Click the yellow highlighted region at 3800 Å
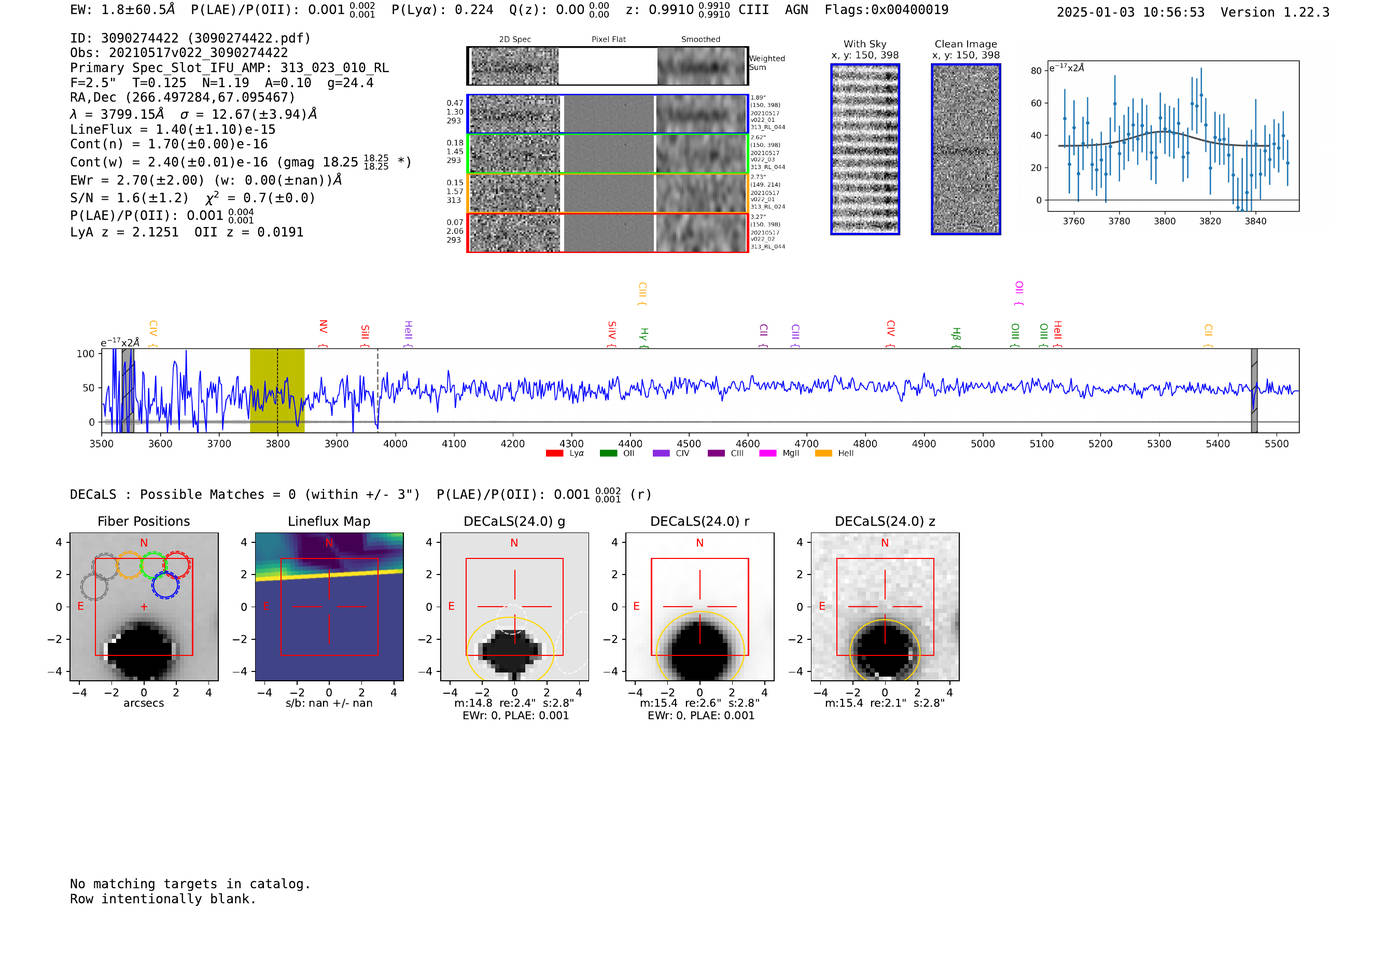Screen dimensions: 1400x953 click(277, 390)
